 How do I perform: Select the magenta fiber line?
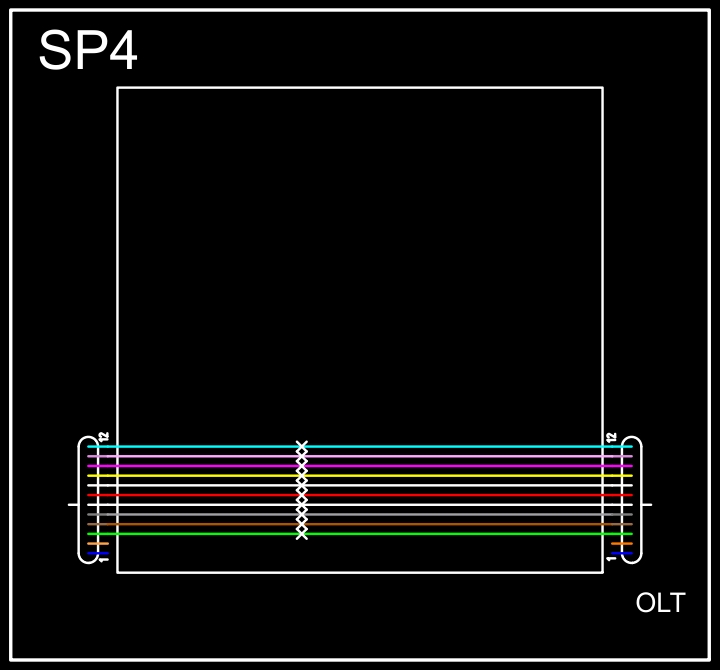pos(450,466)
